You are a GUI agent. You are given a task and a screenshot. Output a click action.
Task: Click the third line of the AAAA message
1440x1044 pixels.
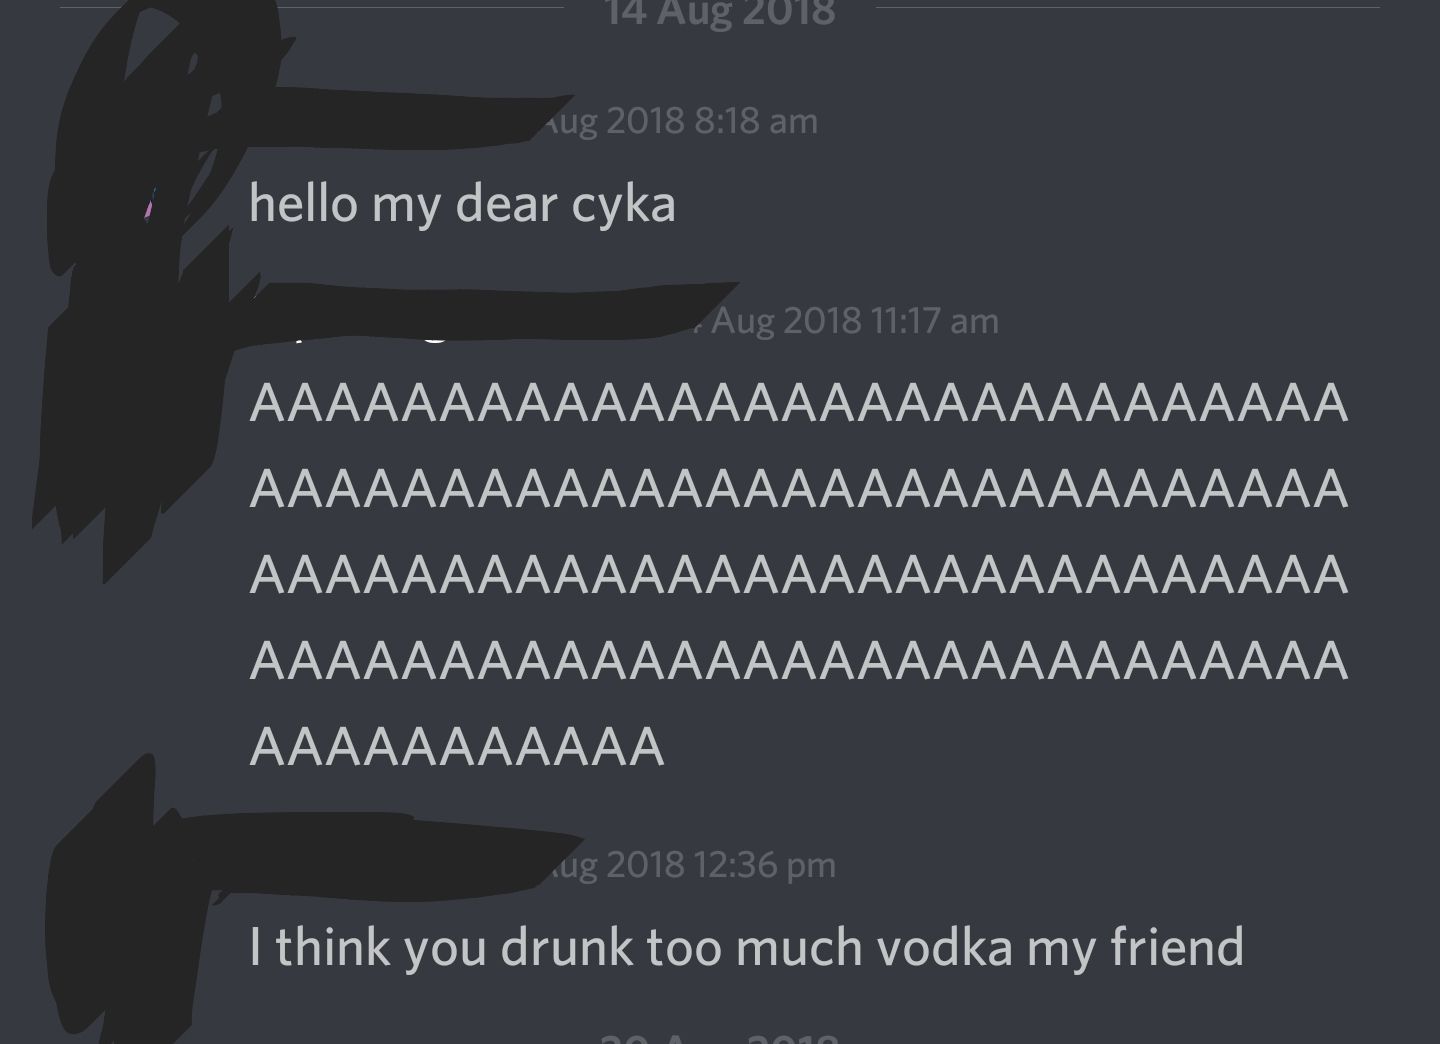[x=799, y=575]
